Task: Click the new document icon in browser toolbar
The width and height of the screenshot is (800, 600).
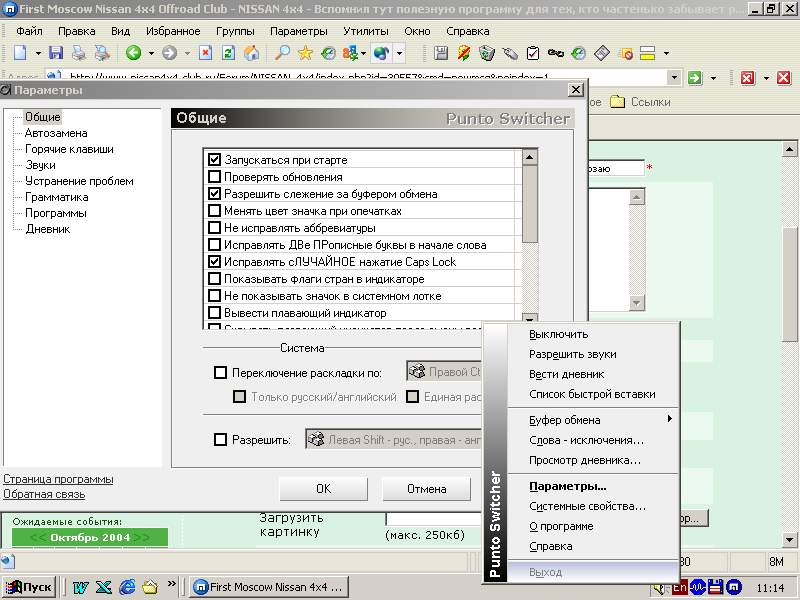Action: click(x=20, y=53)
